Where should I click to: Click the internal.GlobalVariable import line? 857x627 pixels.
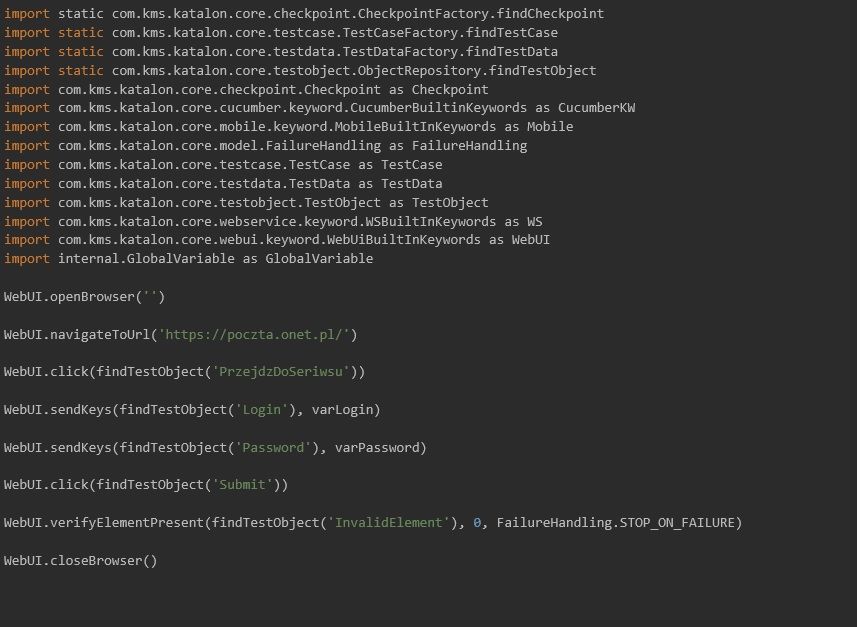188,259
